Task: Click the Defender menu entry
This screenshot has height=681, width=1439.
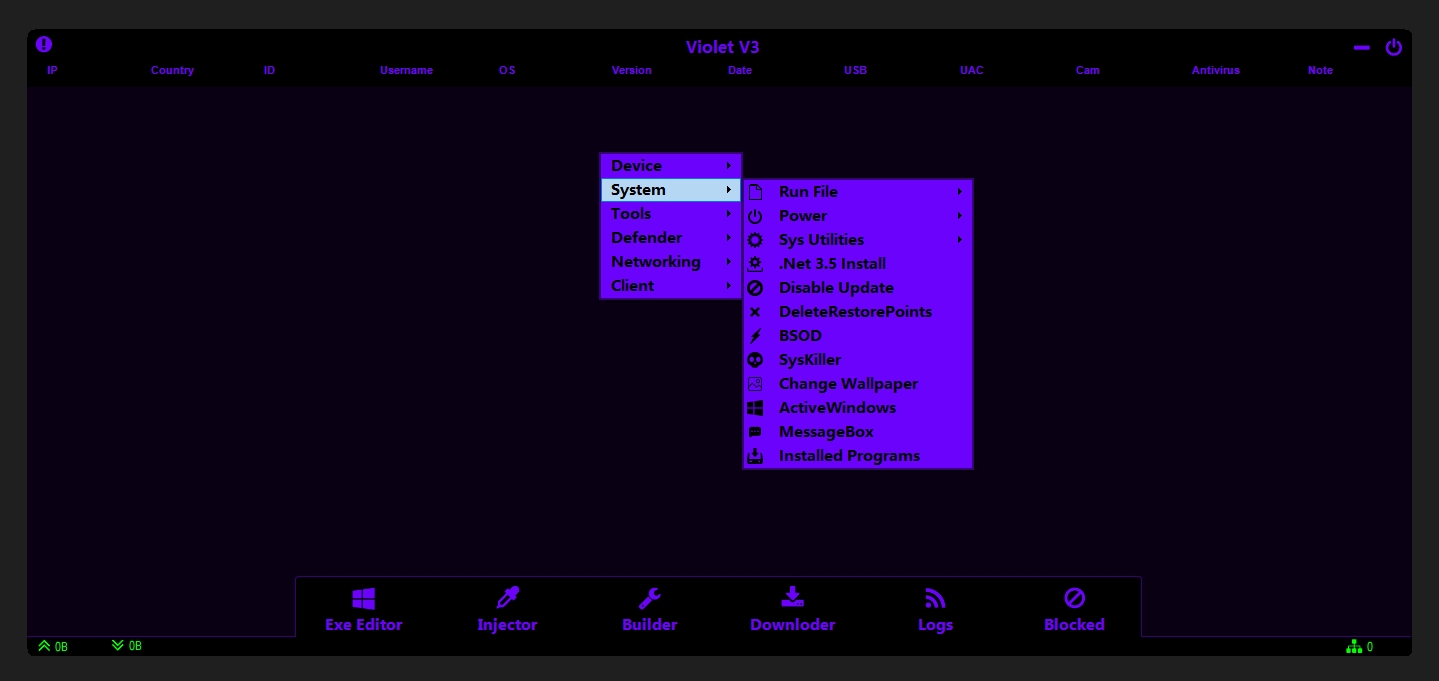Action: click(647, 238)
